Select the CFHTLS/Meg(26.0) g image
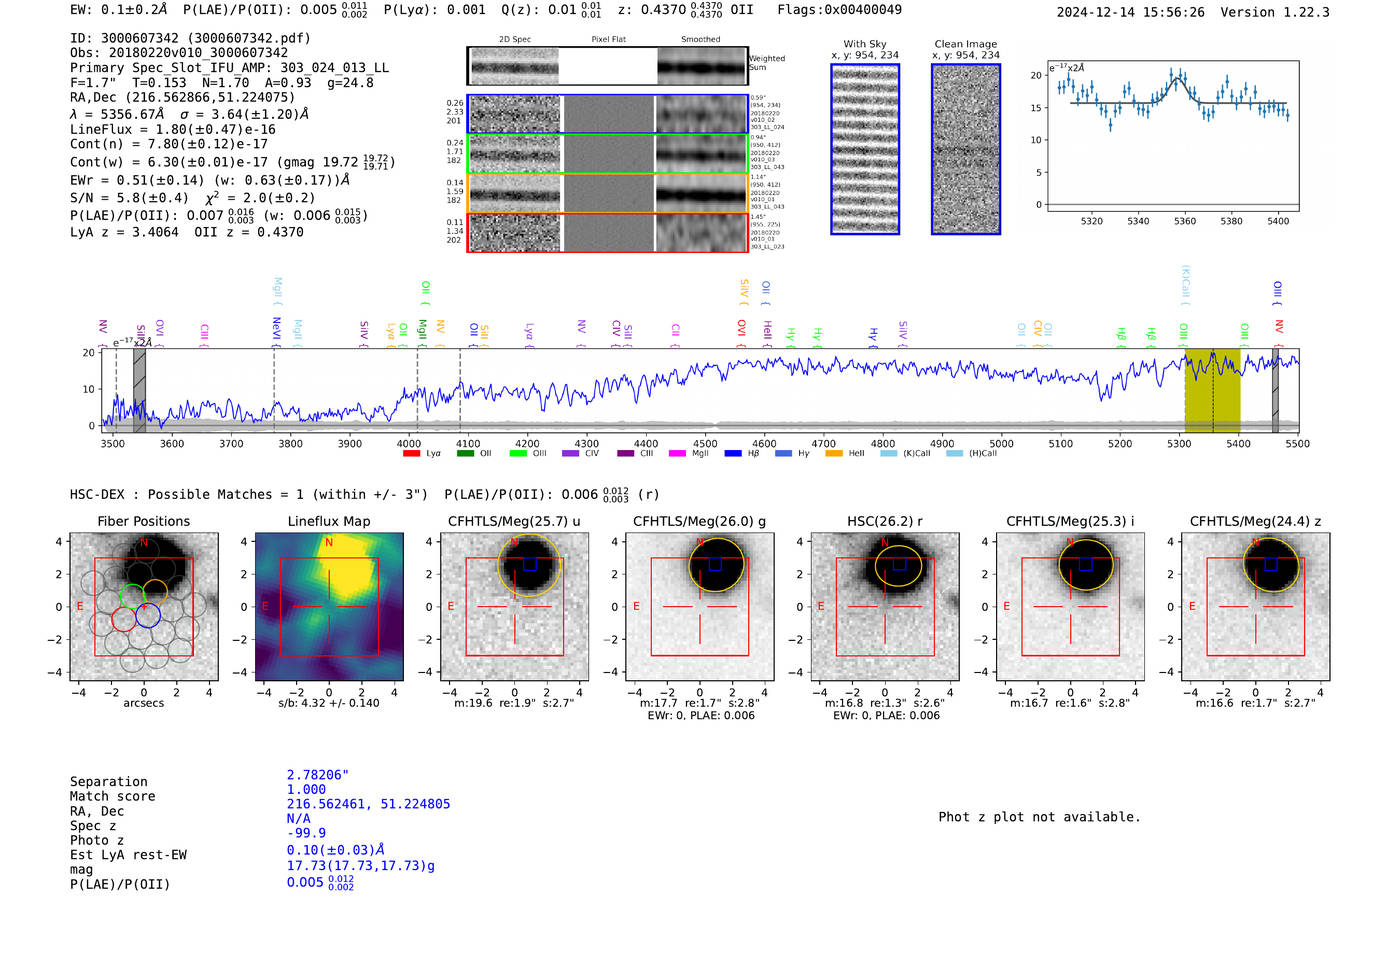The image size is (1400, 953). pyautogui.click(x=699, y=606)
